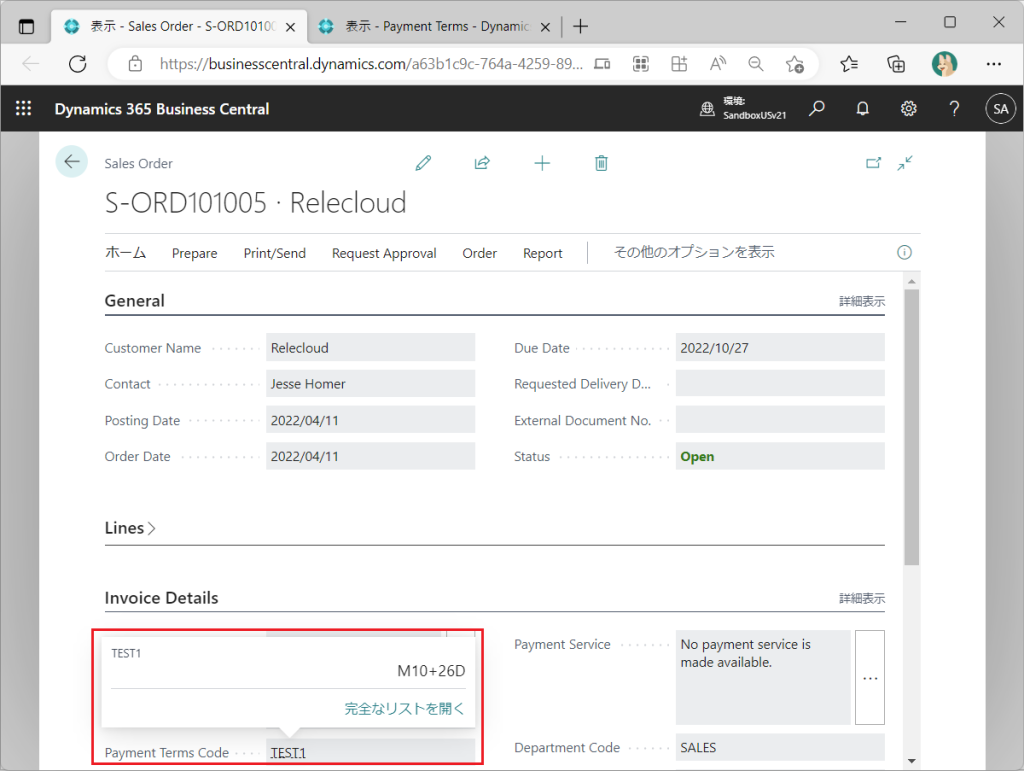Click 完全なリストを開く link

[404, 709]
